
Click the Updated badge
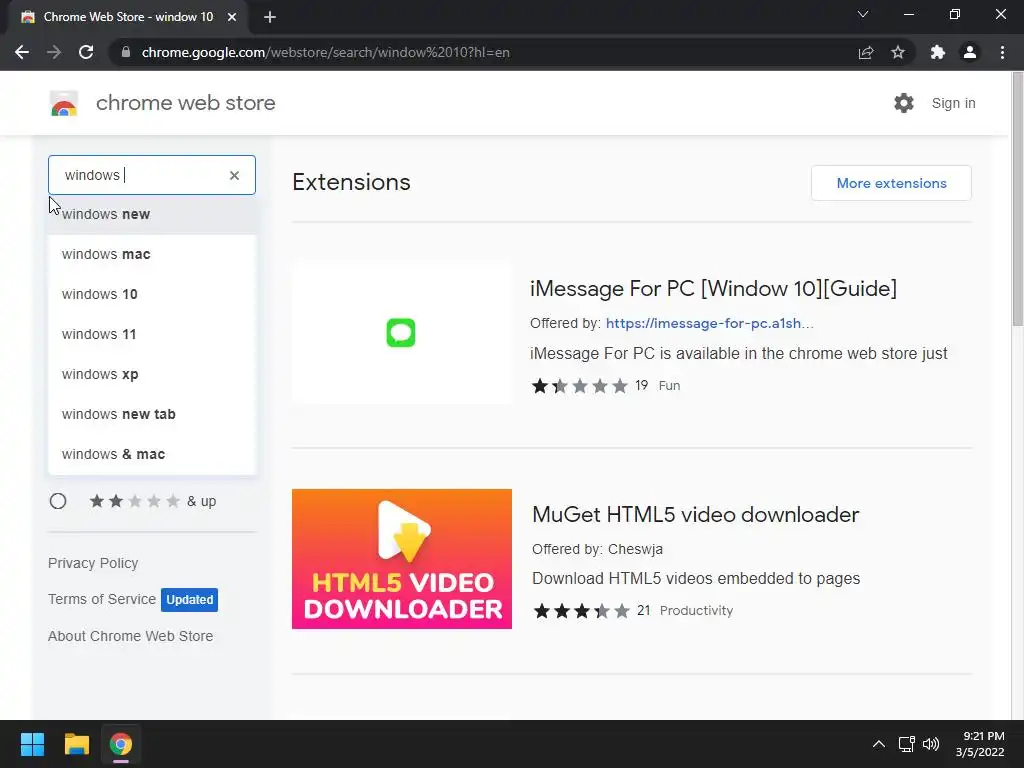click(189, 600)
